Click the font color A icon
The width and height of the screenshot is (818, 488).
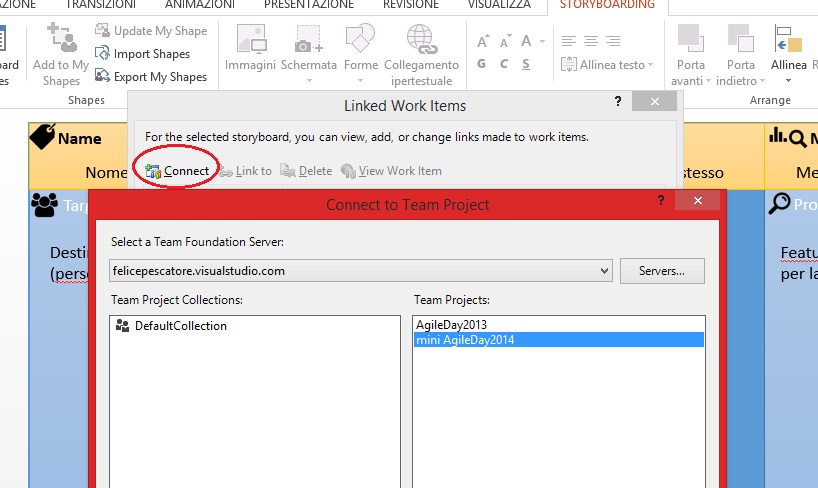pyautogui.click(x=526, y=41)
